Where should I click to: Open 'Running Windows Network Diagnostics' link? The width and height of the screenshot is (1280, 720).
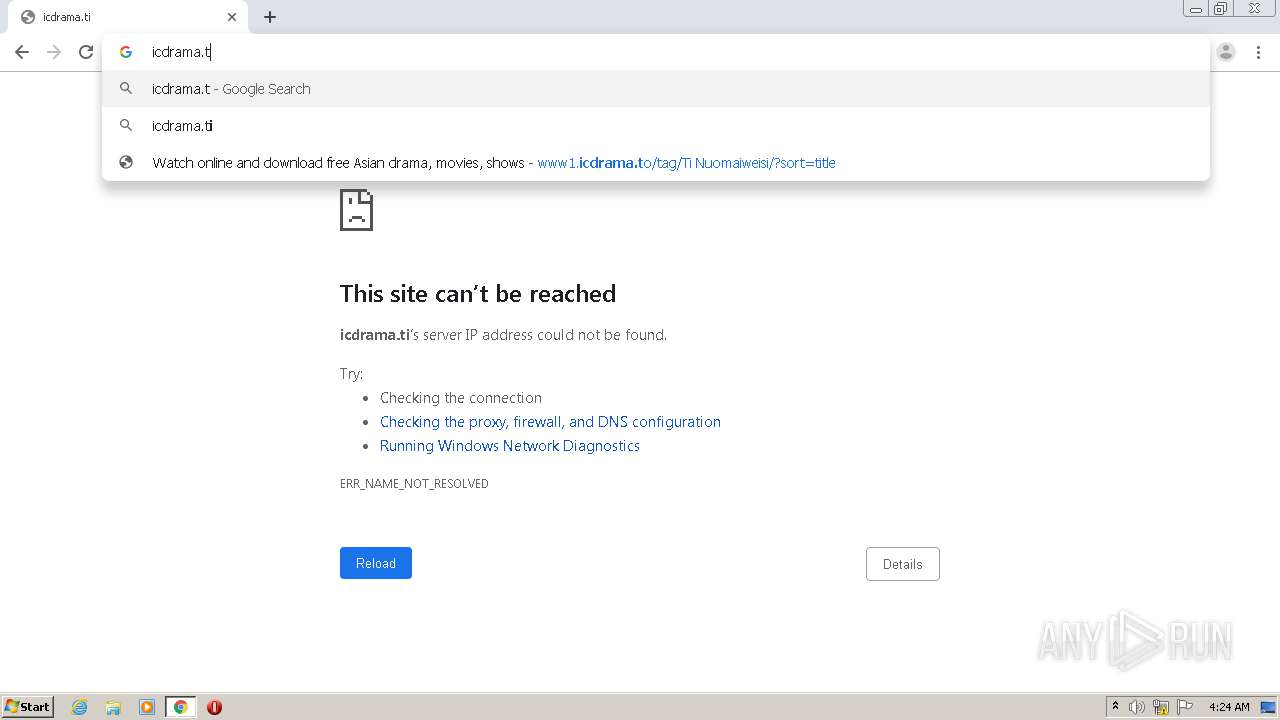tap(510, 446)
